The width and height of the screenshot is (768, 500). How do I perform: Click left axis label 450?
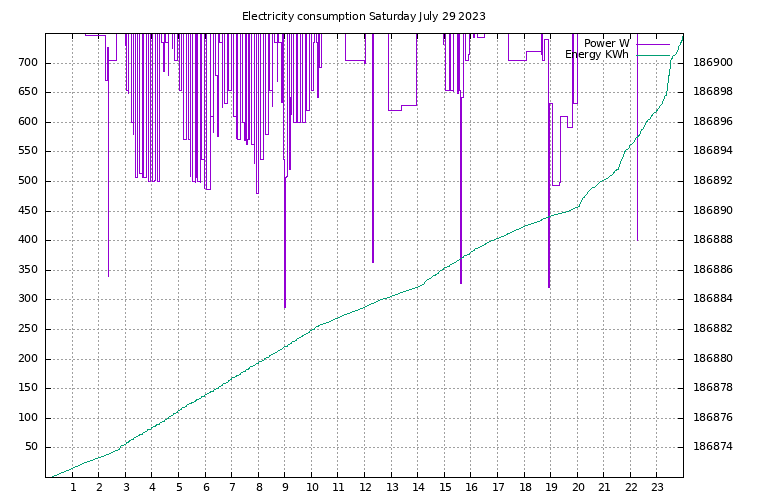pyautogui.click(x=28, y=211)
